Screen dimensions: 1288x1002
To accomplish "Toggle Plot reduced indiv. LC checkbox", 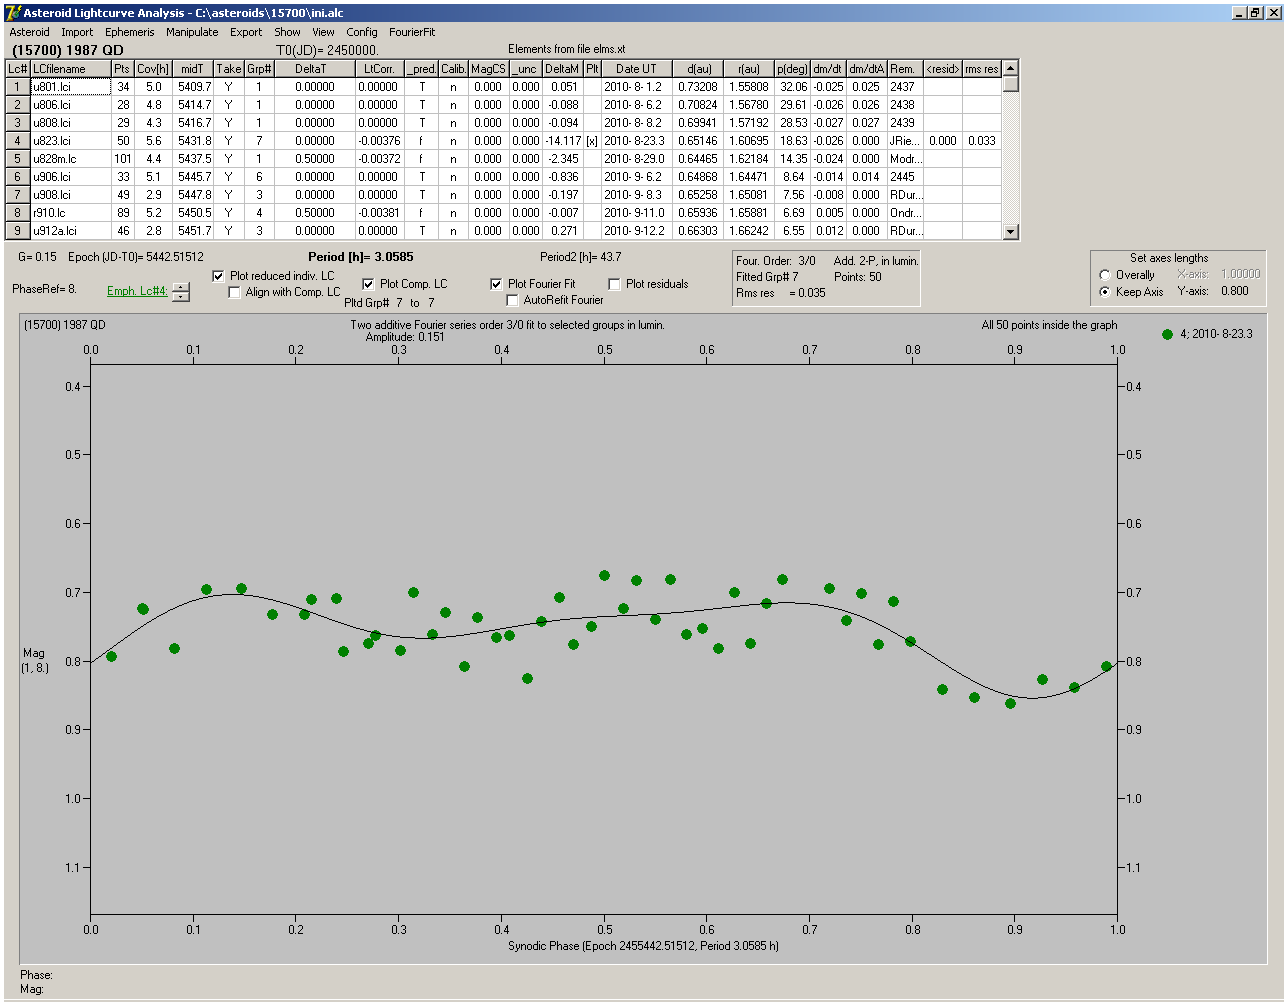I will coord(219,276).
